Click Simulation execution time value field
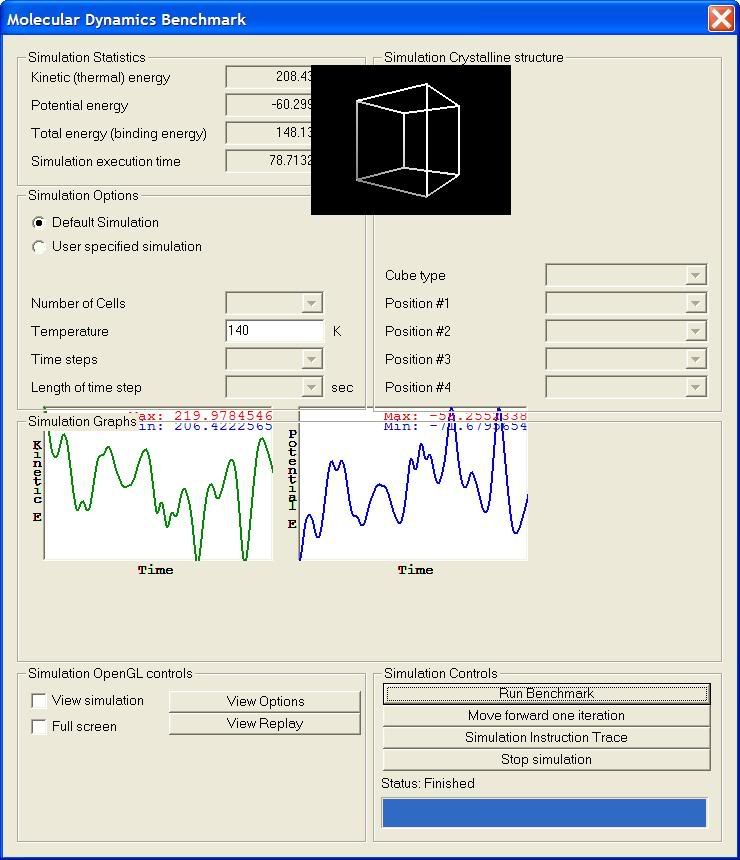Viewport: 740px width, 860px height. coord(269,161)
